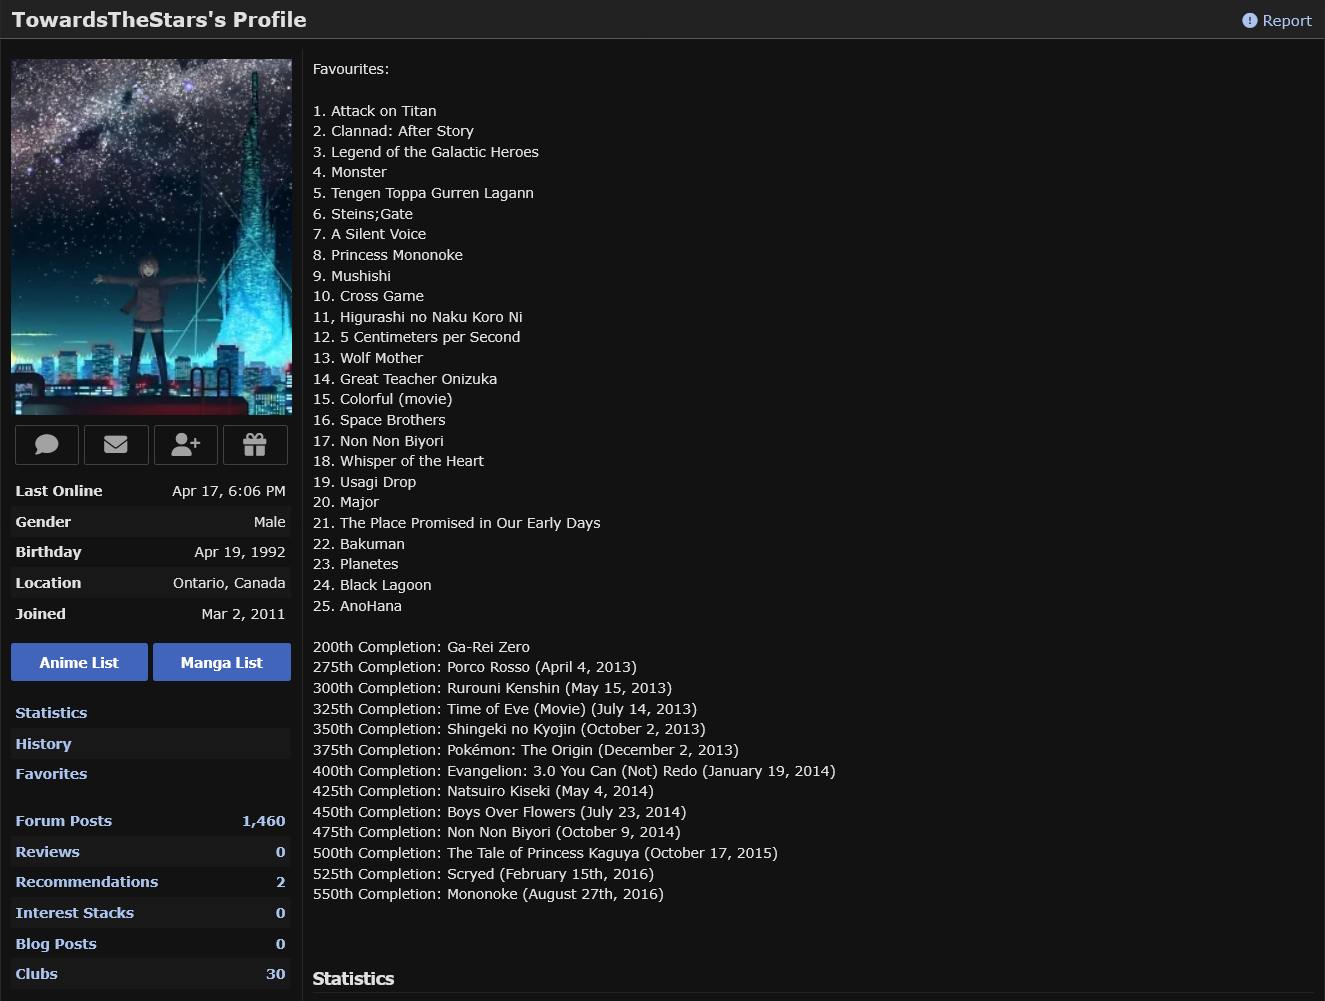The height and width of the screenshot is (1001, 1325).
Task: Click "200th Completion: Ga-Rei Zero"
Action: [x=421, y=647]
